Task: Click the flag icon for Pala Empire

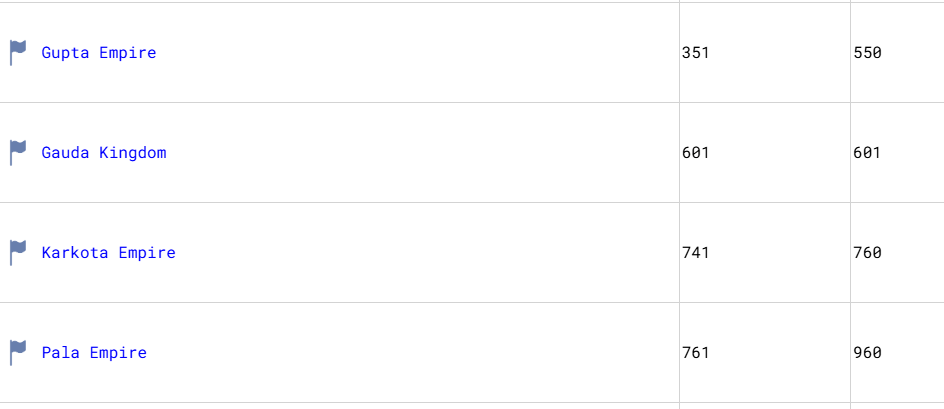Action: point(18,352)
